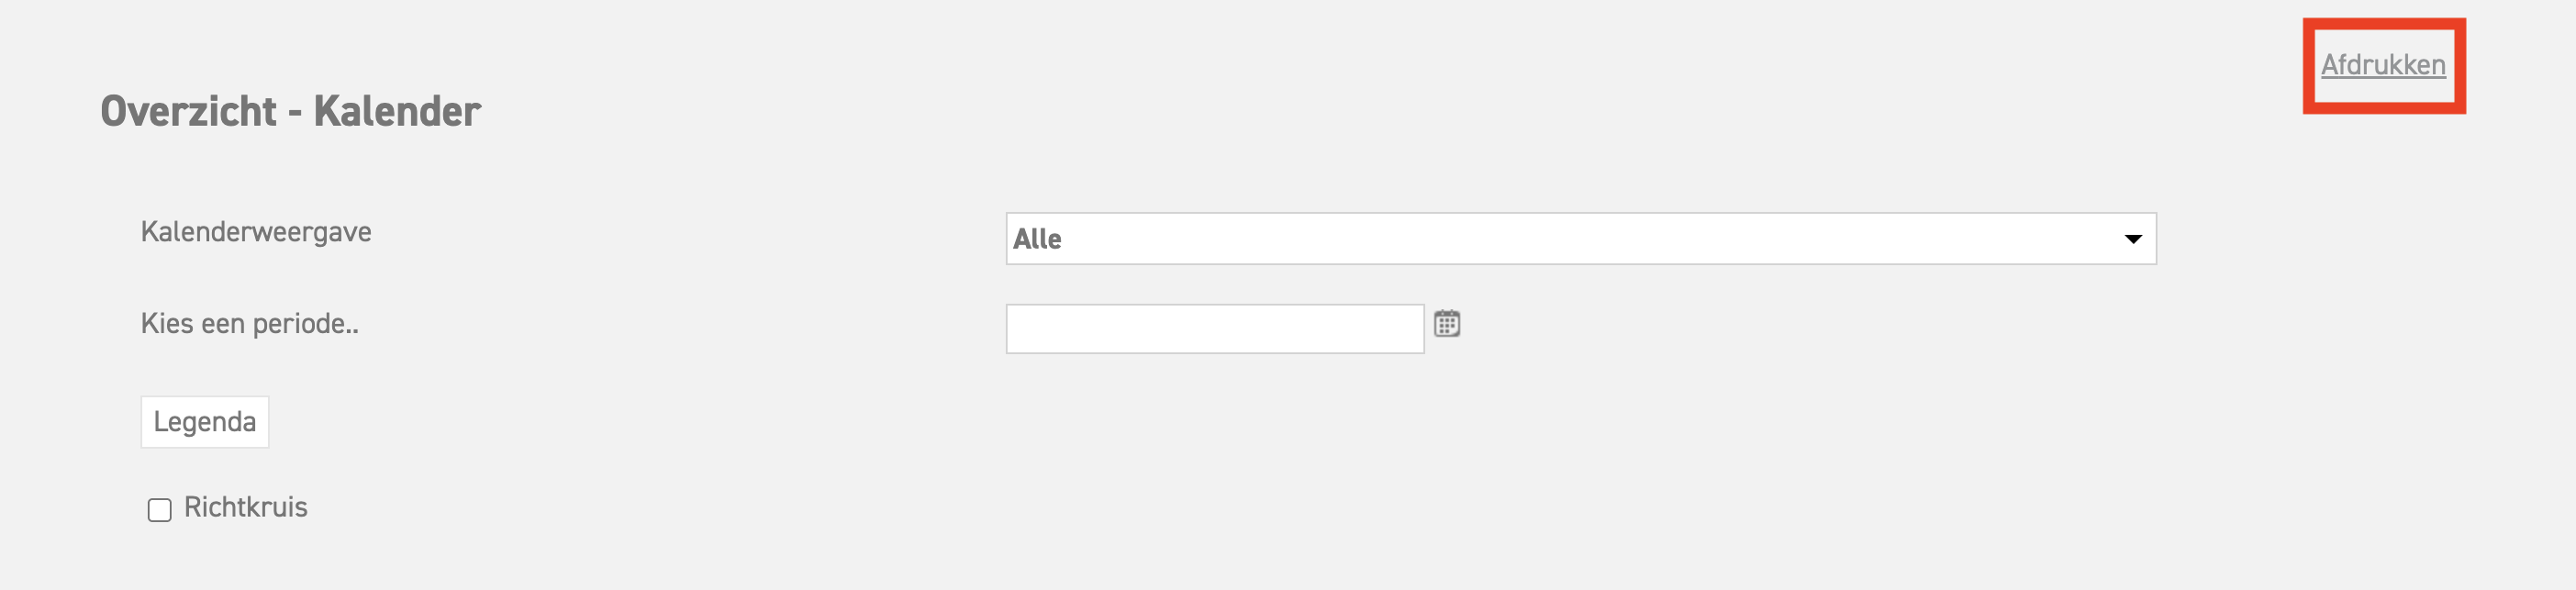Viewport: 2576px width, 590px height.
Task: Open the calendar date picker icon
Action: 1446,324
